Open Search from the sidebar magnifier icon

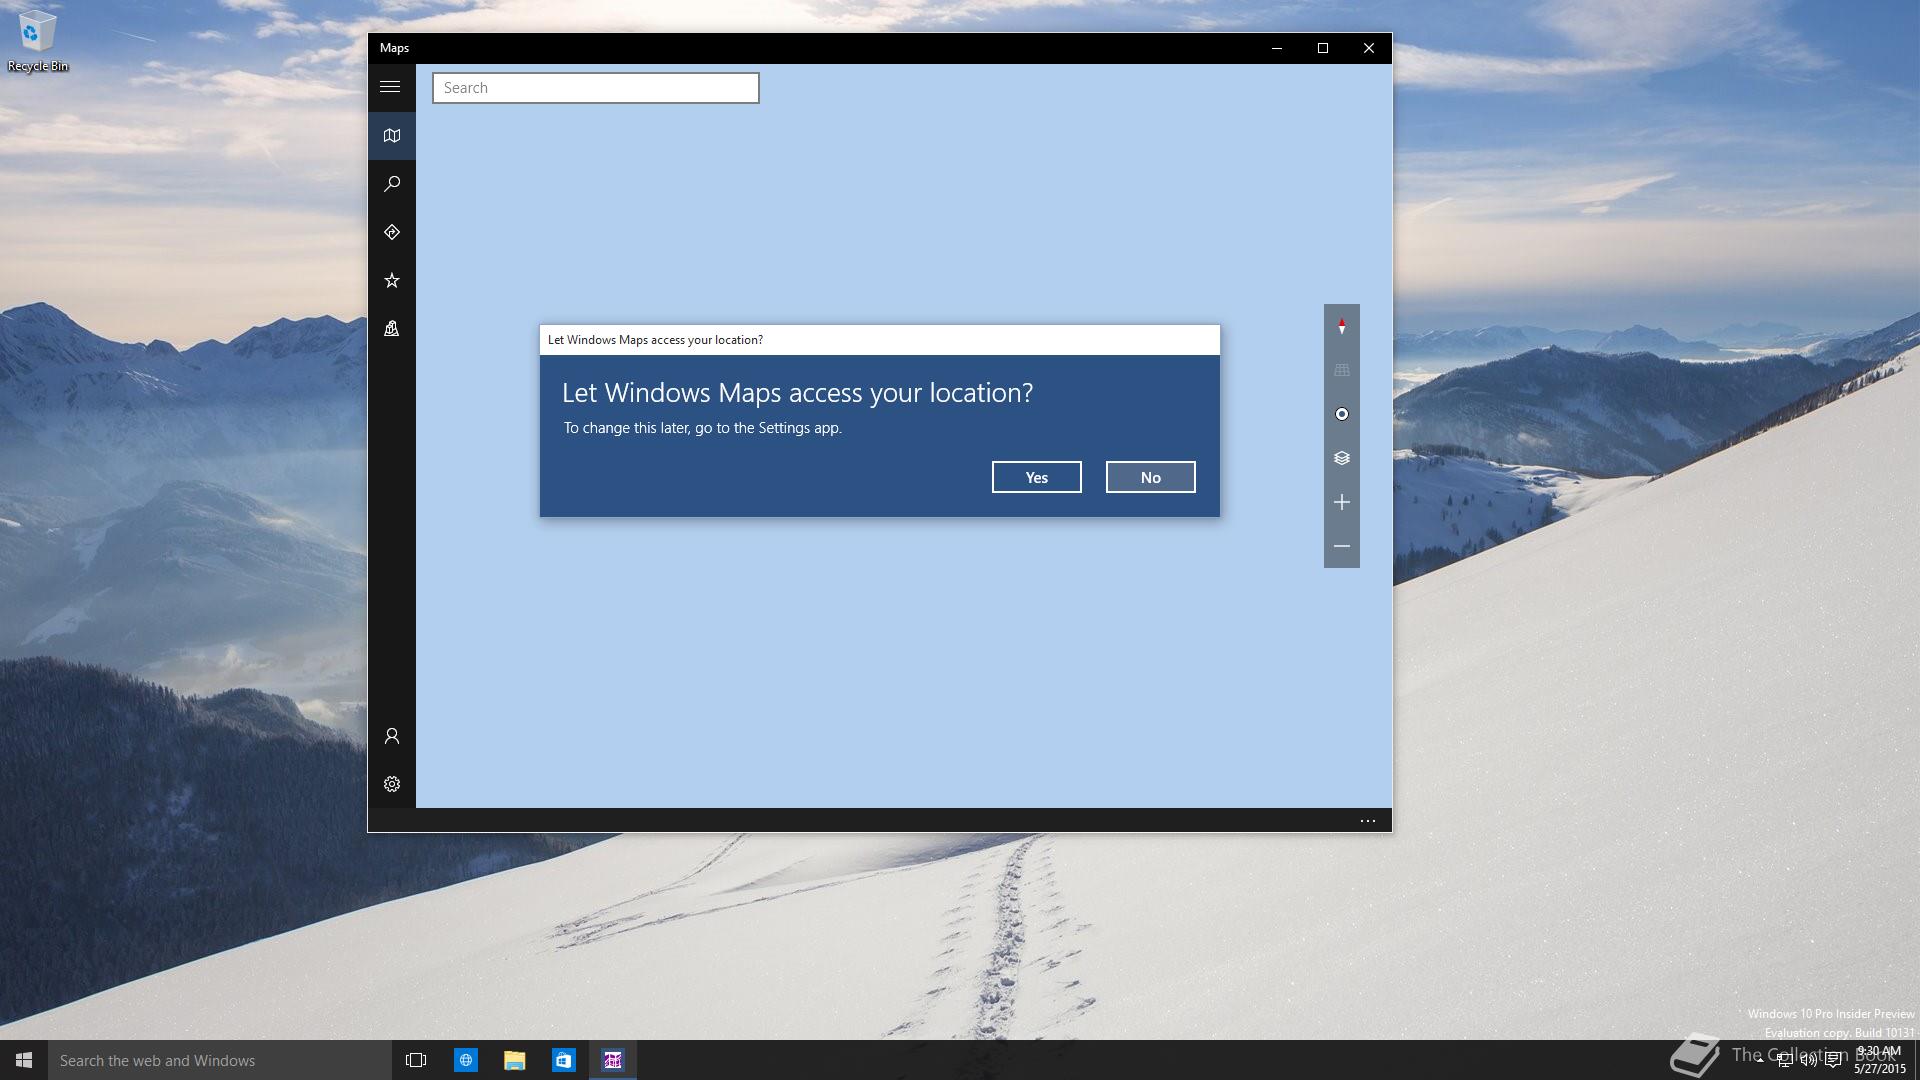(x=391, y=184)
